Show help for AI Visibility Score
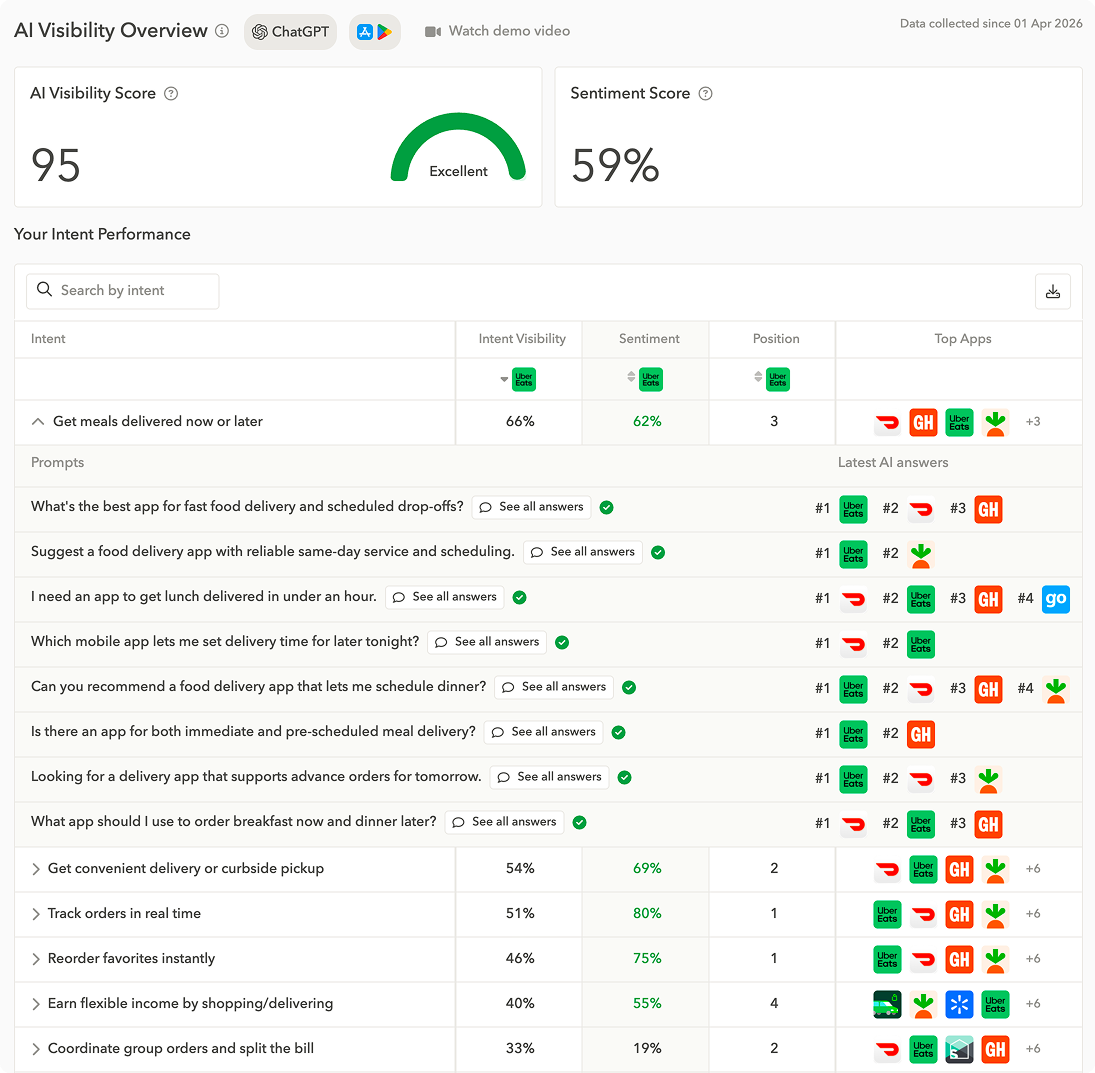This screenshot has height=1073, width=1095. click(171, 94)
